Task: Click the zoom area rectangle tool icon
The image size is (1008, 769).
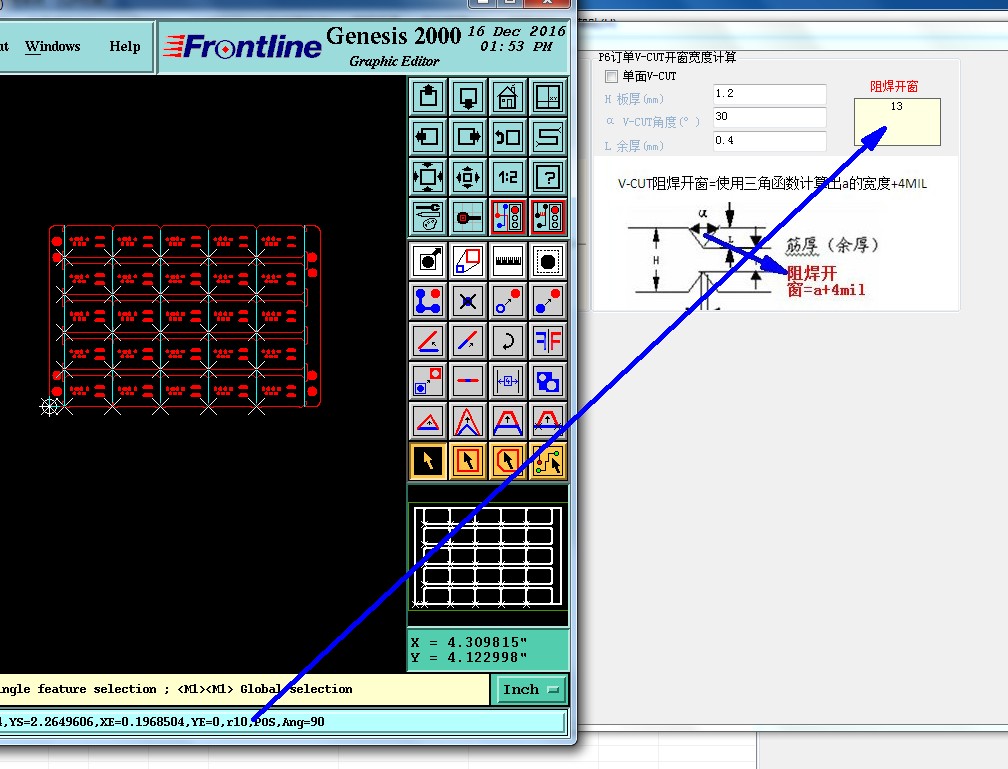Action: [x=468, y=261]
